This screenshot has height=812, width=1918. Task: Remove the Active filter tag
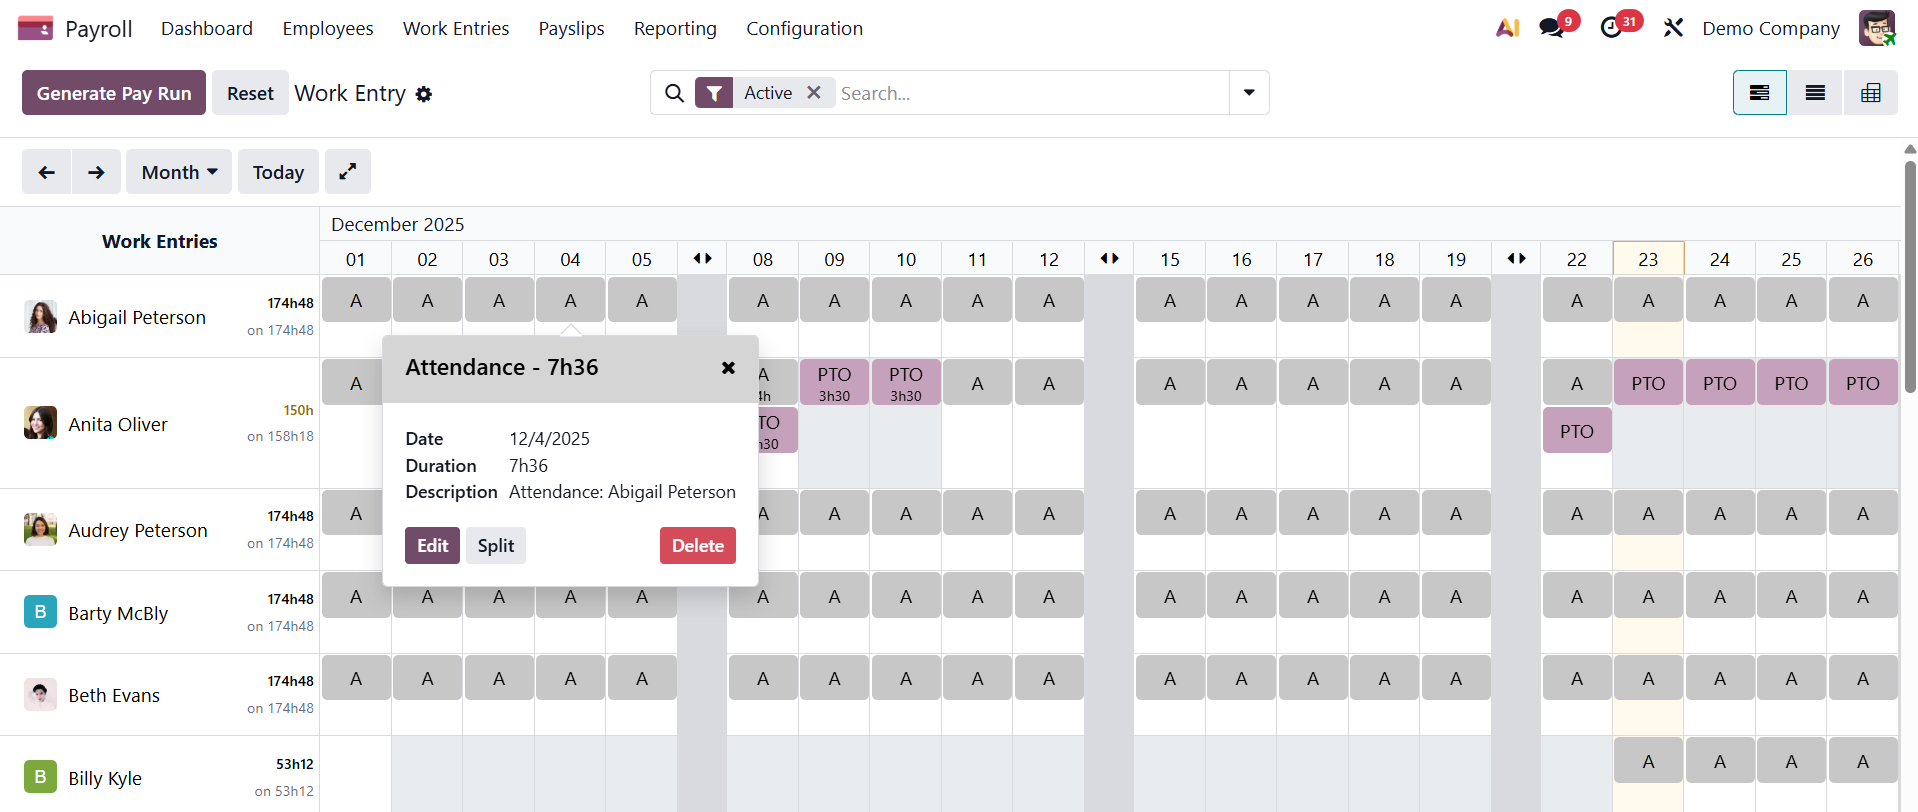click(814, 93)
